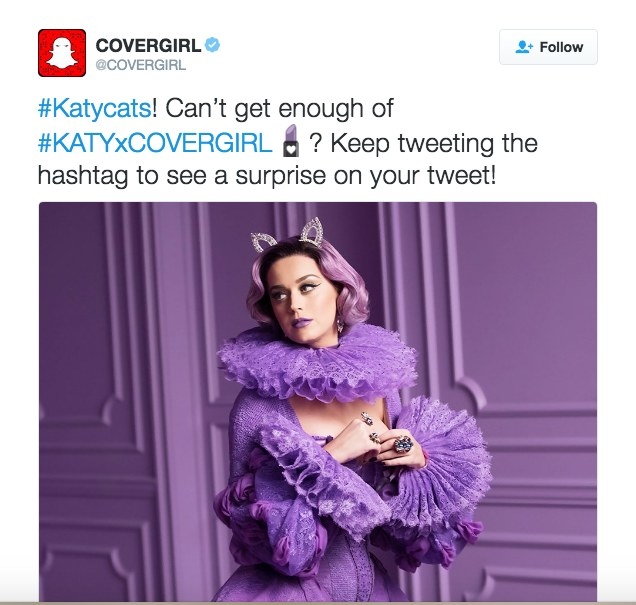Image resolution: width=636 pixels, height=605 pixels.
Task: Click the 'Keep tweeting the' text
Action: 434,143
